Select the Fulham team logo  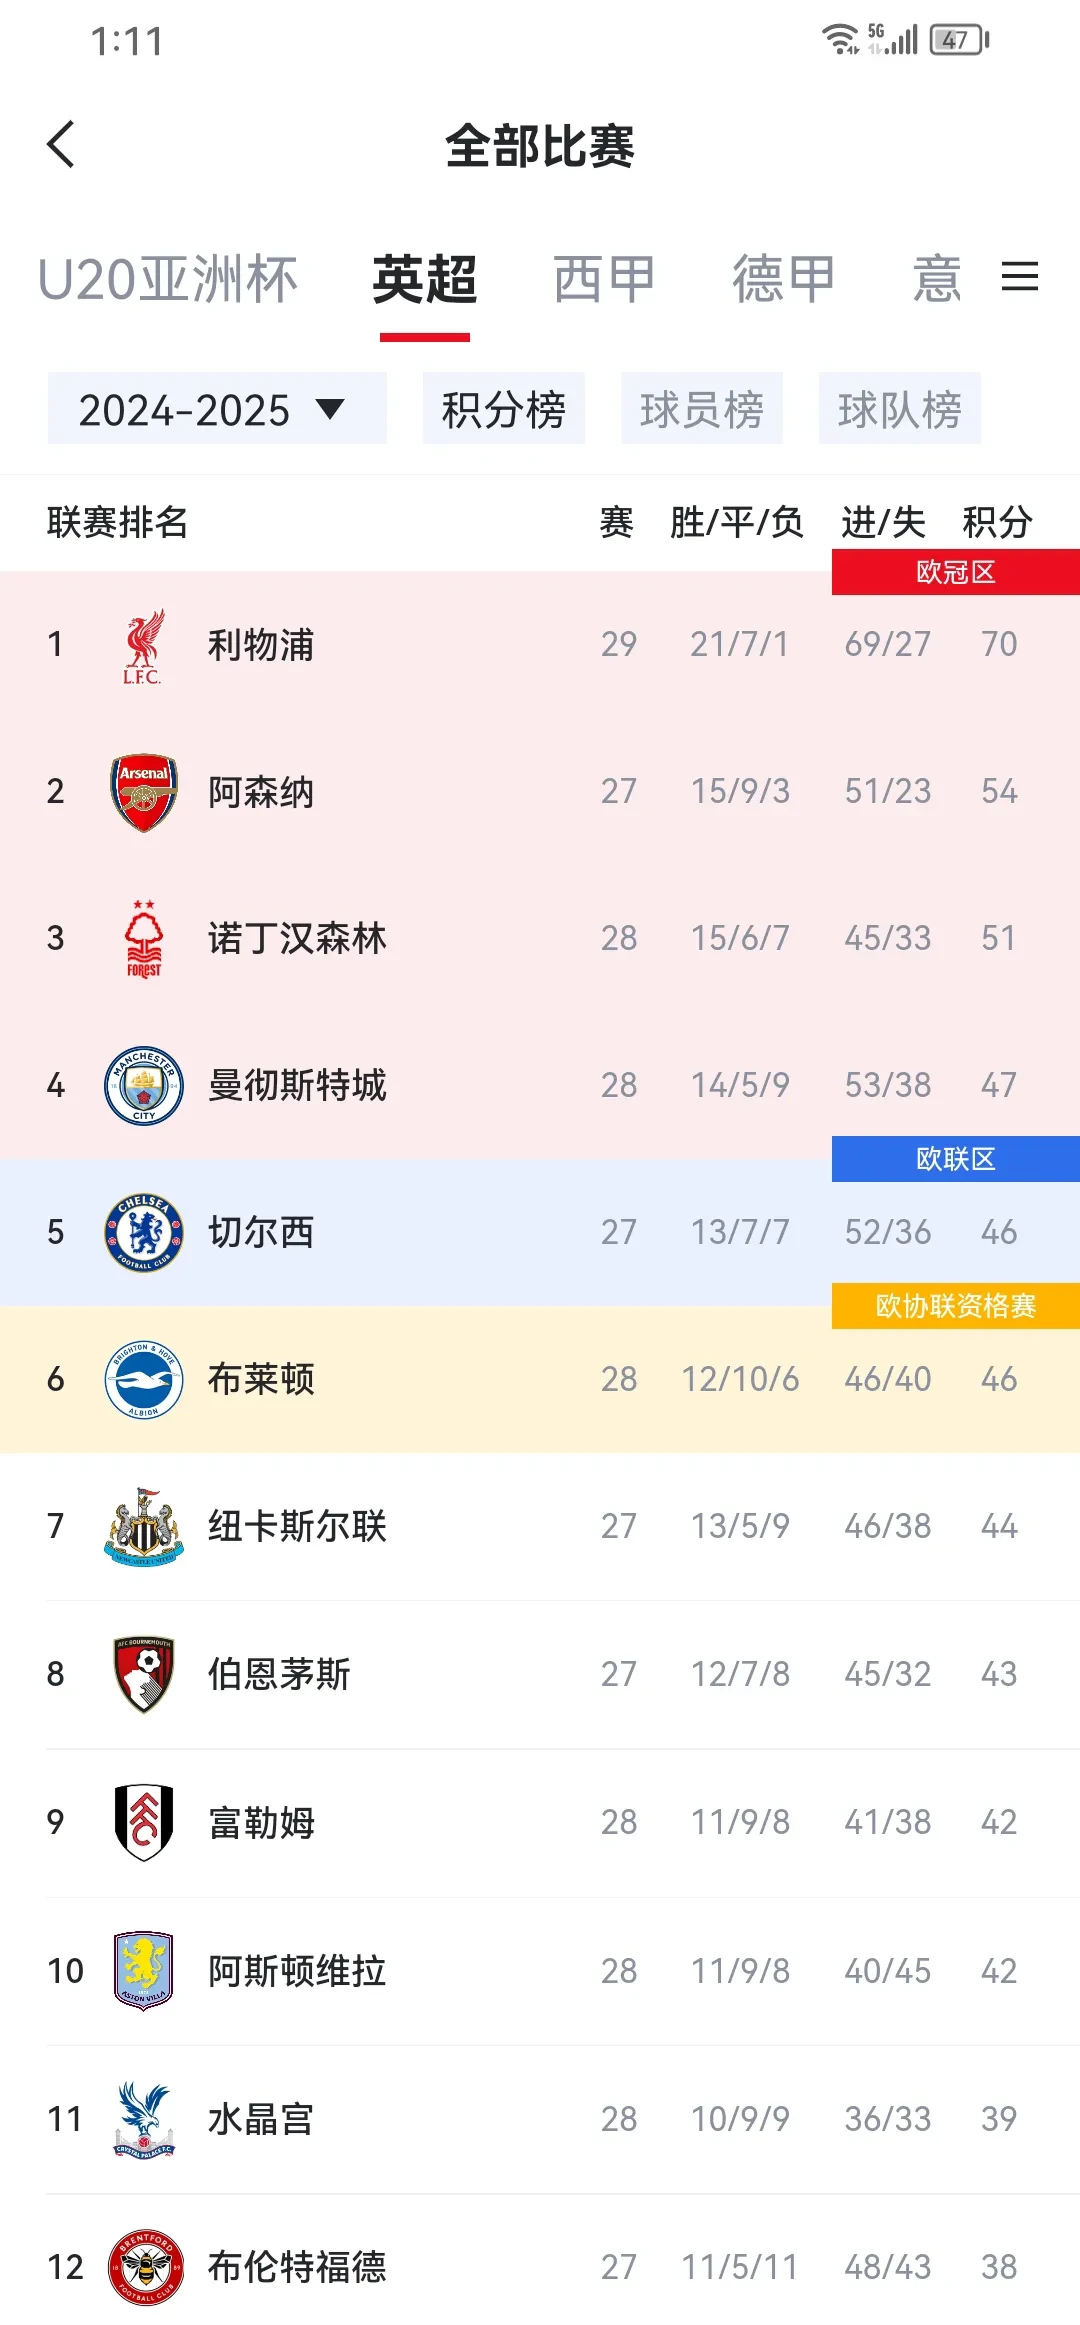tap(143, 1822)
